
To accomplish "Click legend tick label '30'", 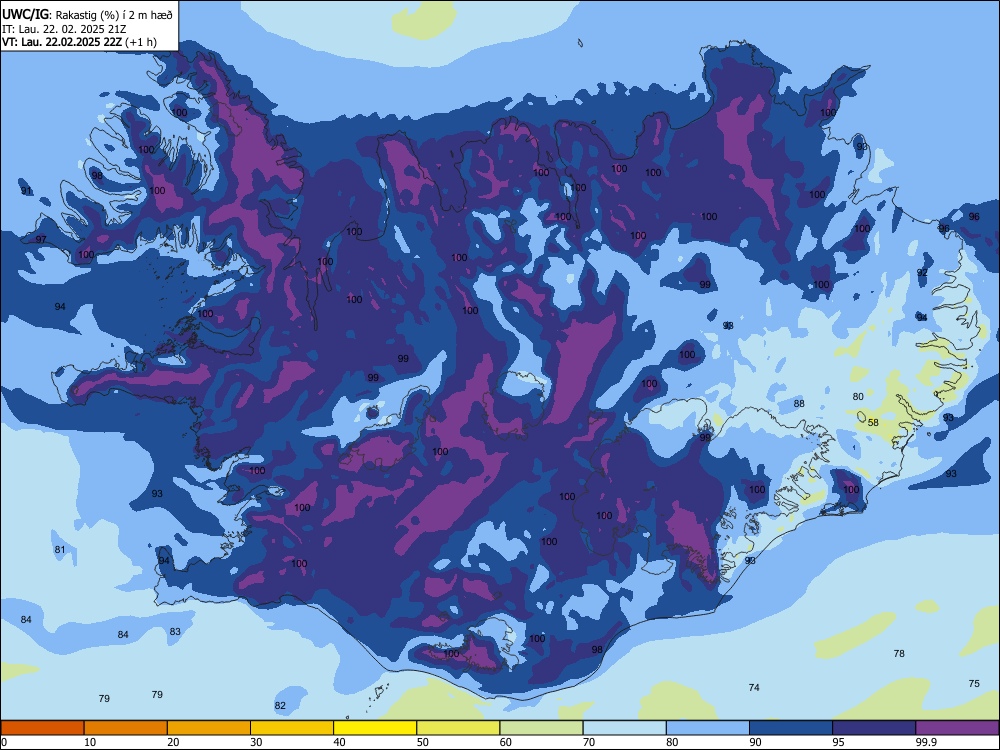I will tap(256, 742).
